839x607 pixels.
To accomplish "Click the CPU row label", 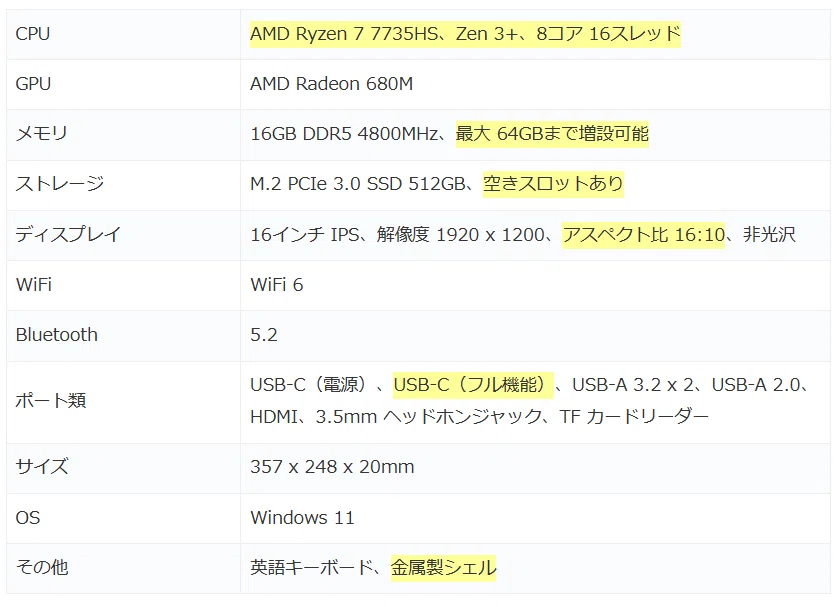I will tap(33, 34).
